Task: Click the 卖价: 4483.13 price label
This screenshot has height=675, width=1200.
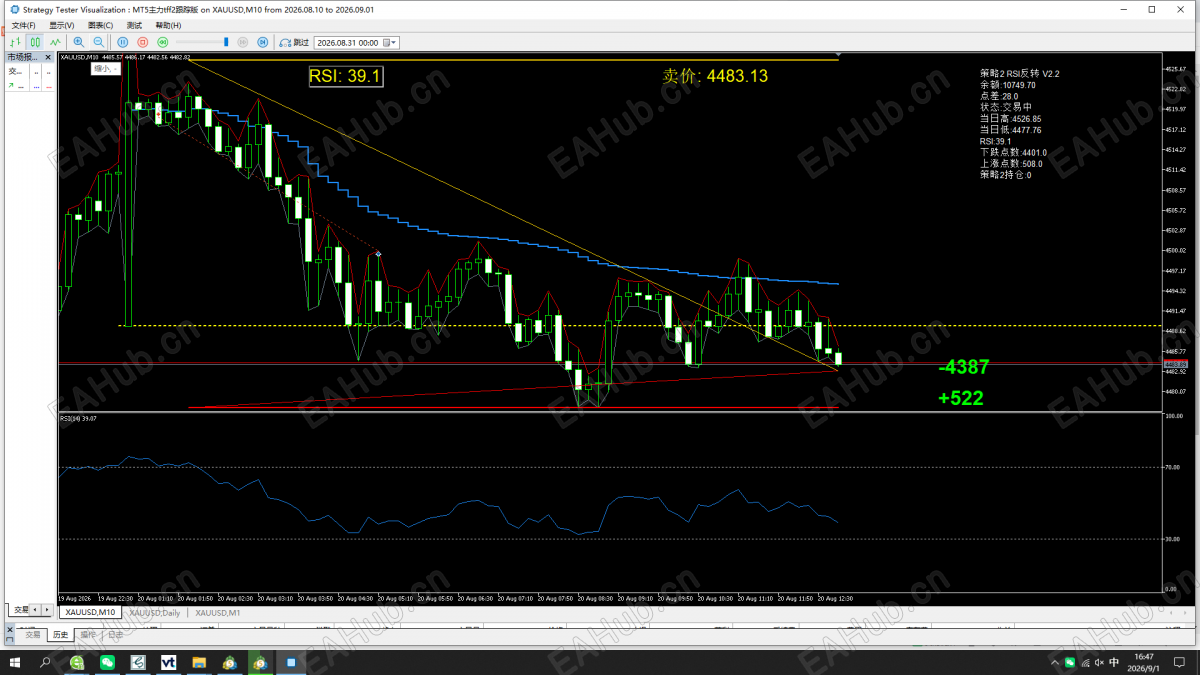Action: [x=715, y=76]
